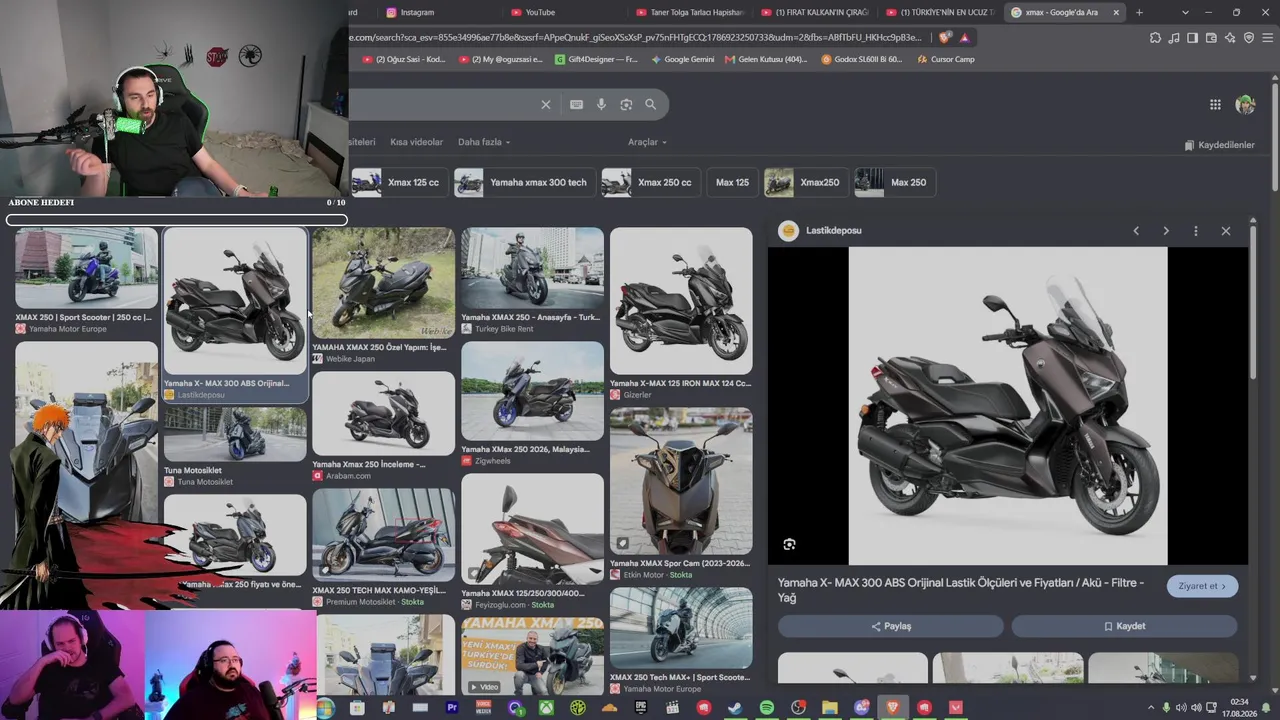
Task: Open Google Gemini bookmark
Action: (682, 59)
